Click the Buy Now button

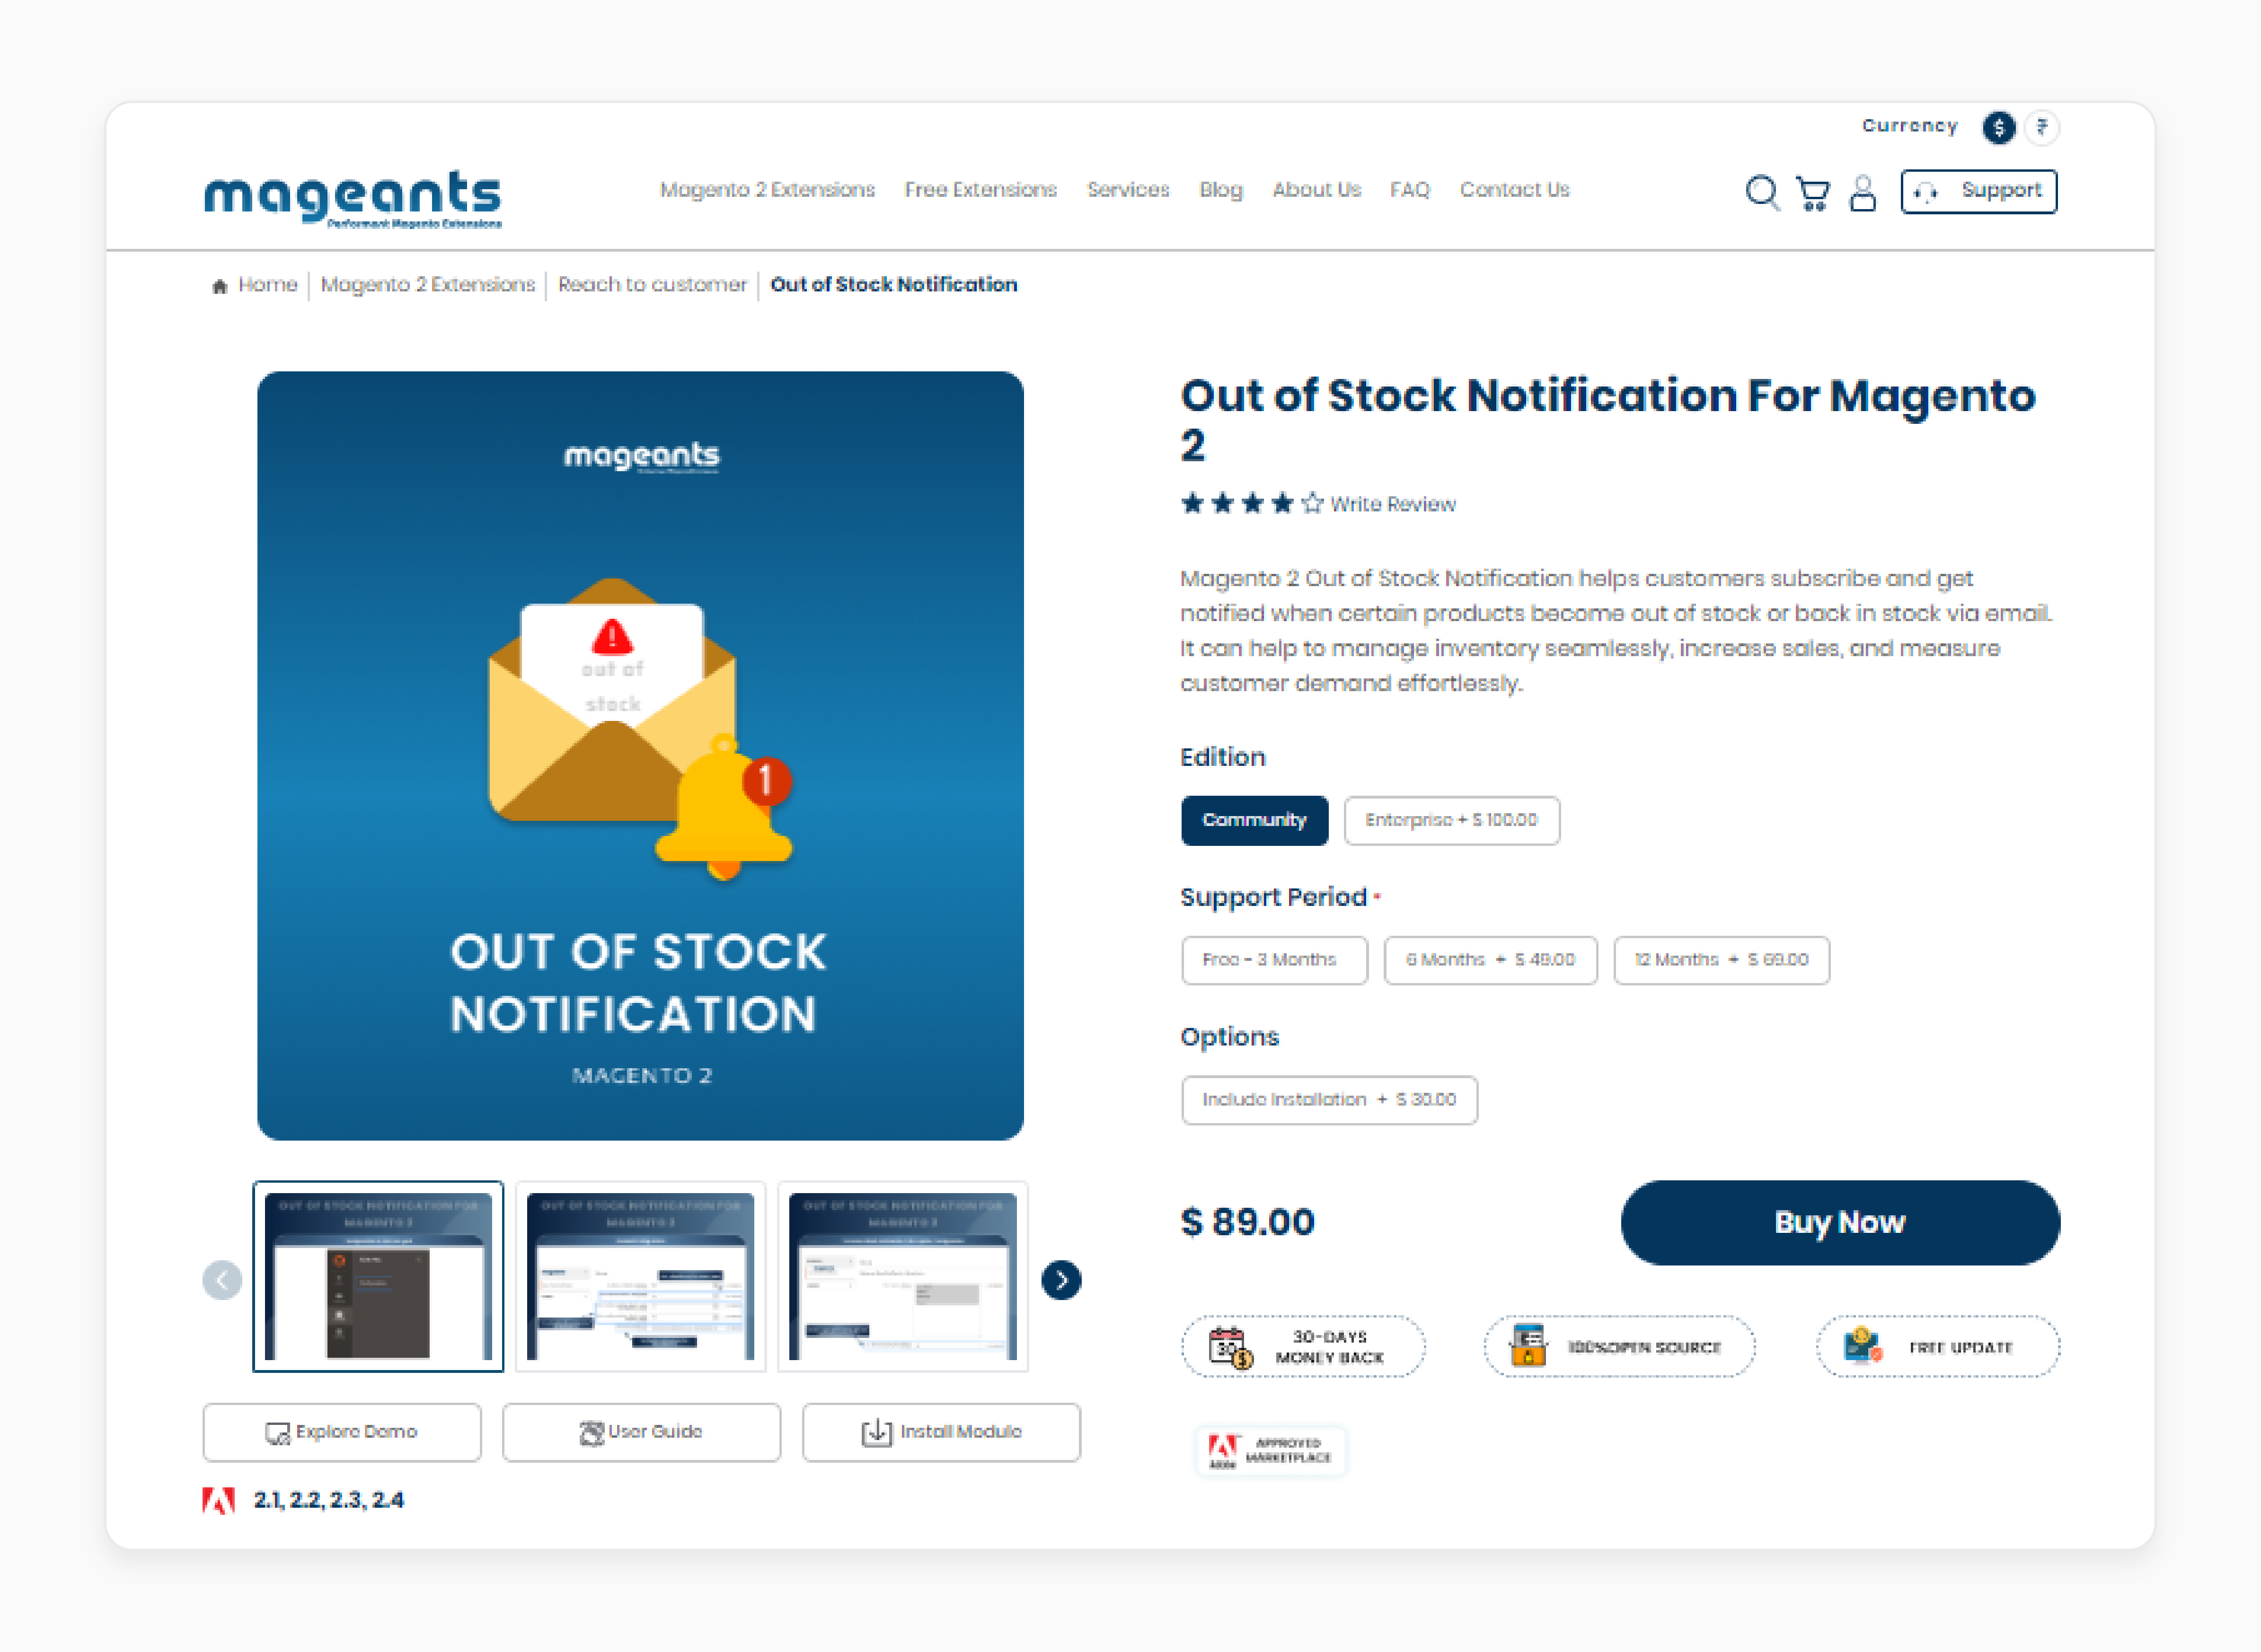point(1840,1222)
